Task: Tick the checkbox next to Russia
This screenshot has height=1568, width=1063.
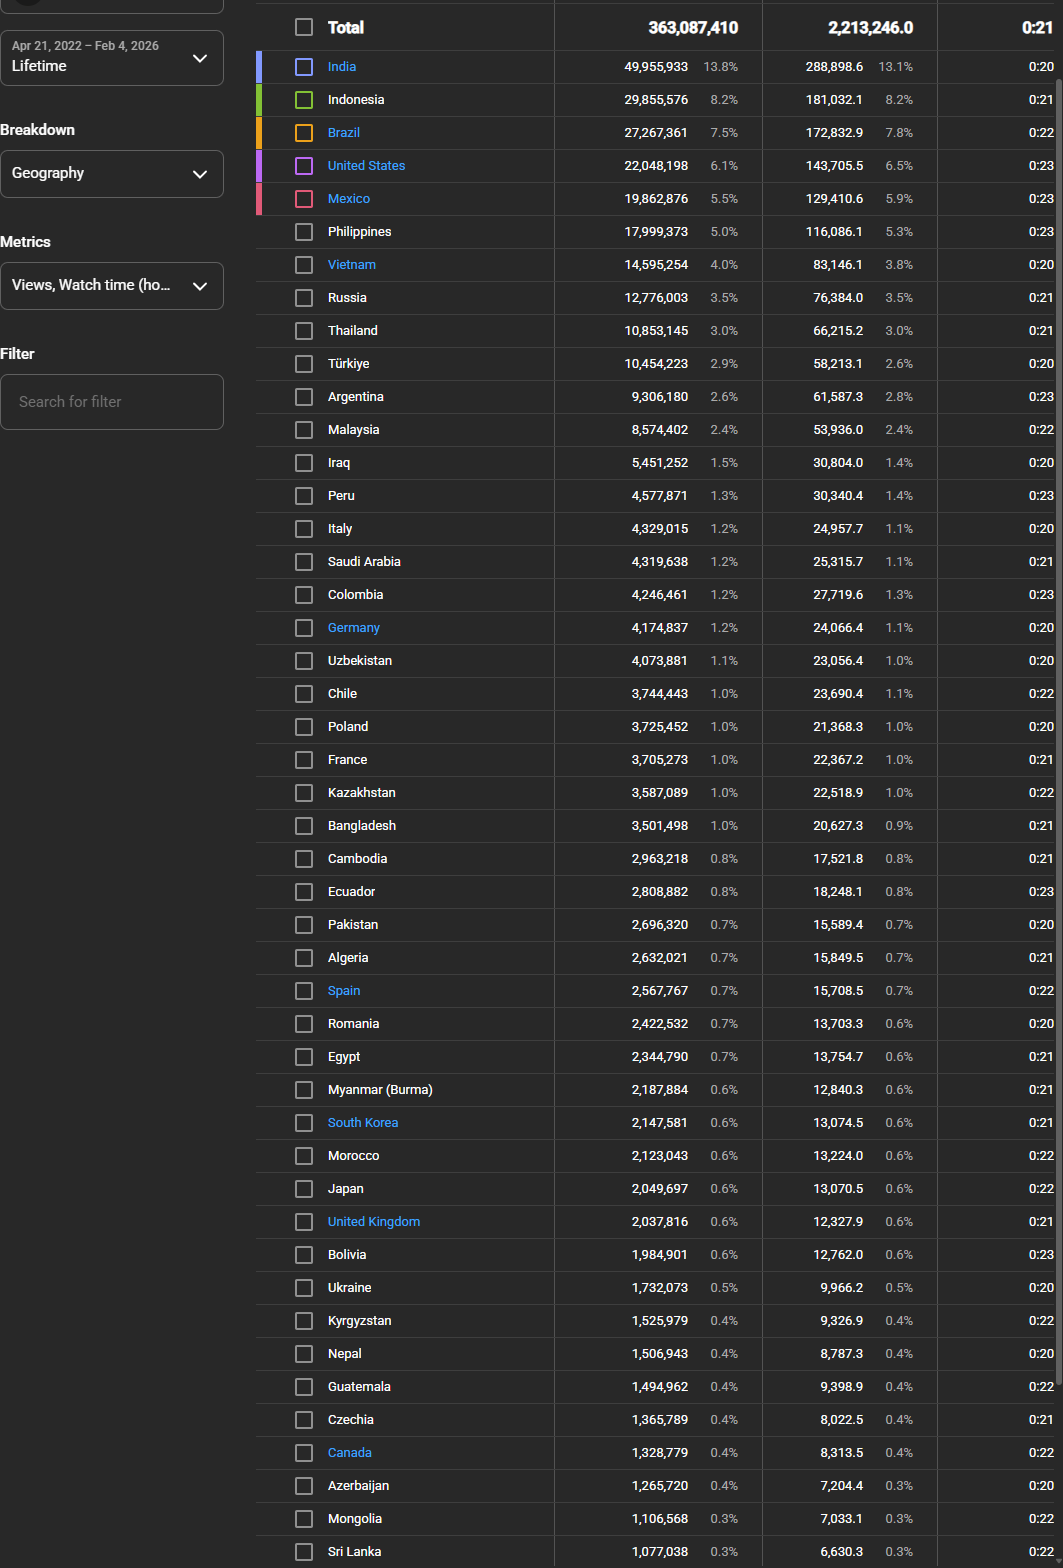Action: point(304,298)
